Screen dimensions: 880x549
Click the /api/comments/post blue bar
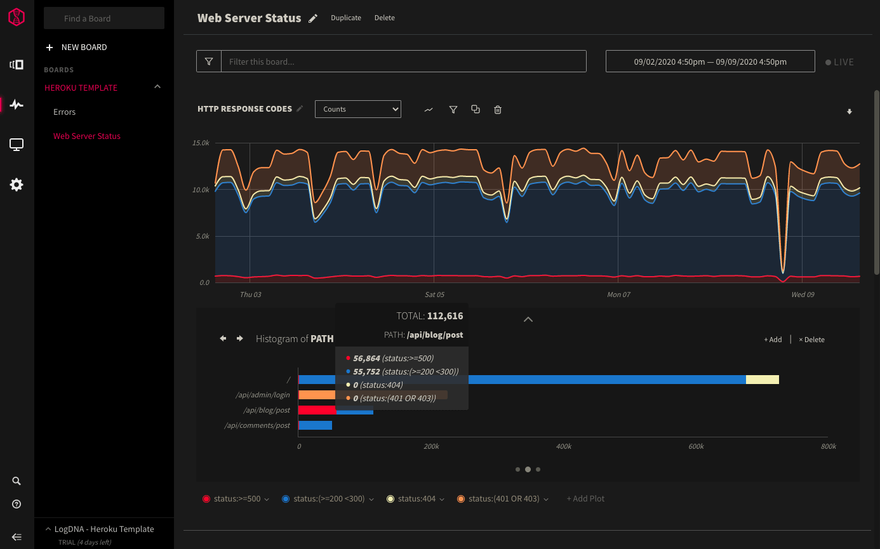tap(315, 426)
